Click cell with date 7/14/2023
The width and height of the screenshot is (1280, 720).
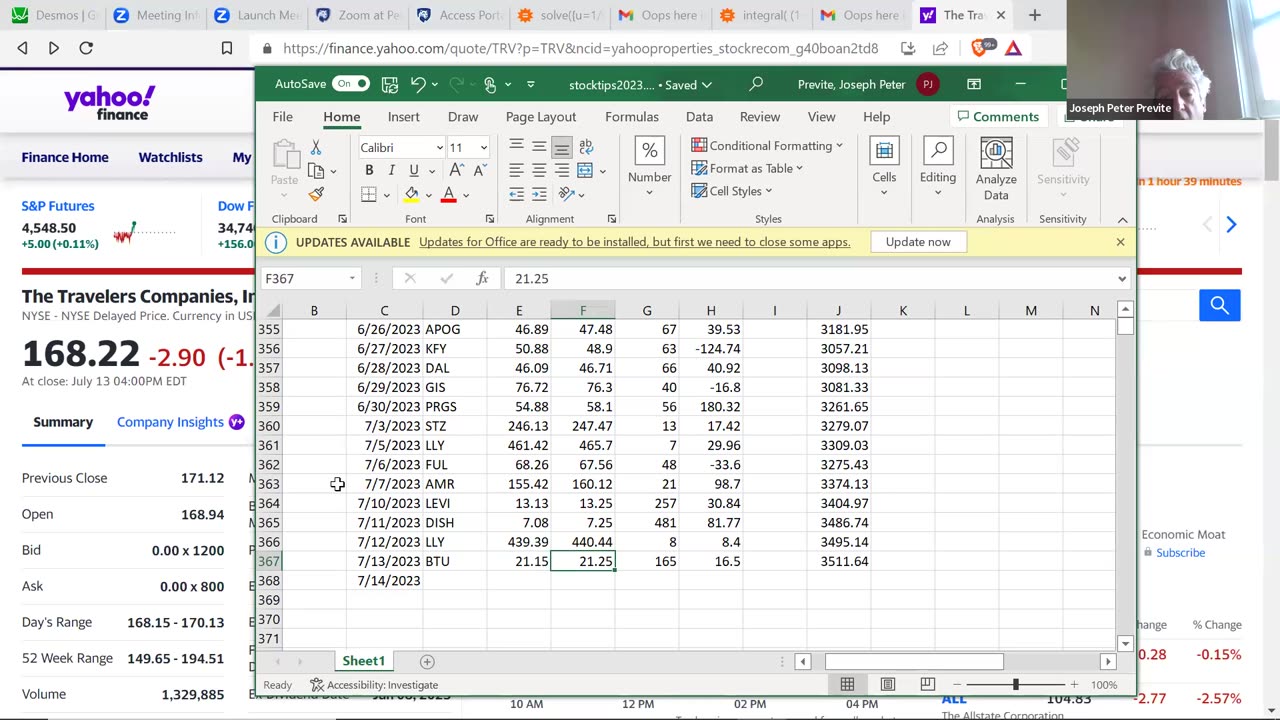coord(384,581)
